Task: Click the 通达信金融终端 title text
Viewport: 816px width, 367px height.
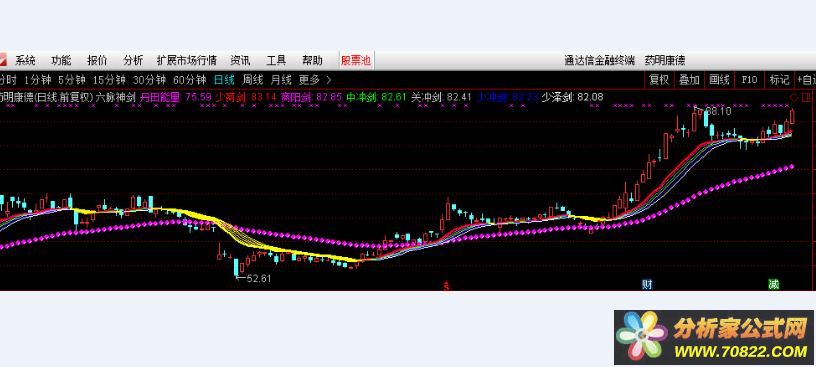Action: coord(600,60)
